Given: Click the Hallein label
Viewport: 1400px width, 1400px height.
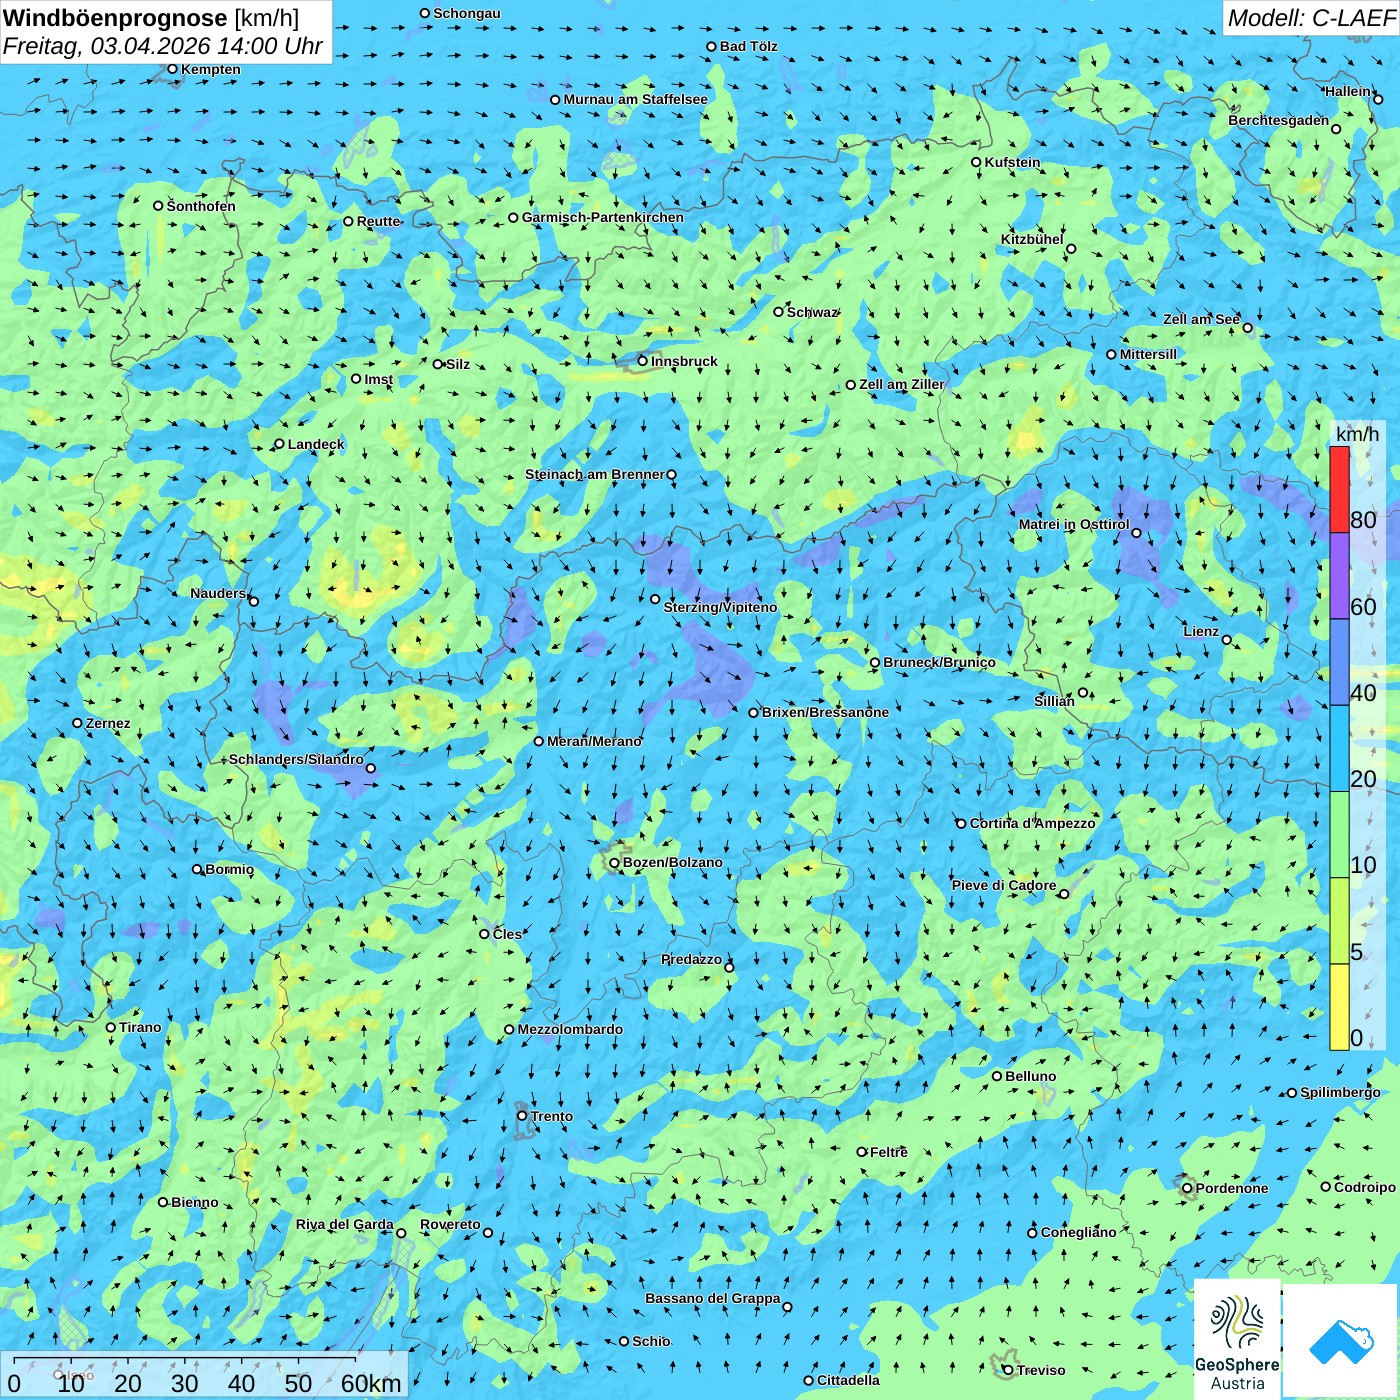Looking at the screenshot, I should pos(1348,91).
